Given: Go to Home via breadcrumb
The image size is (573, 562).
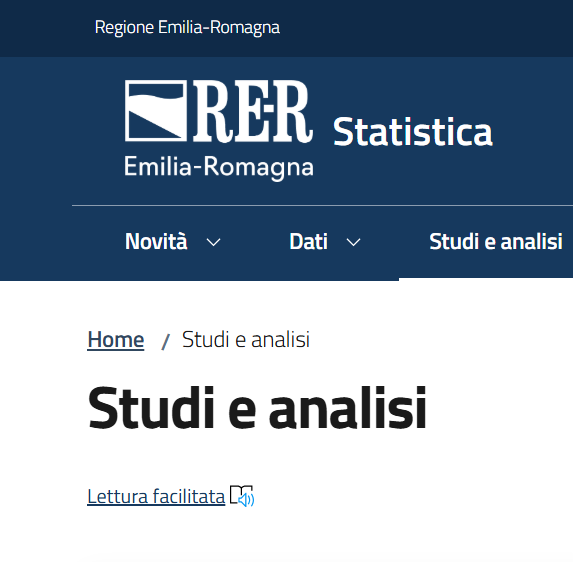Looking at the screenshot, I should tap(116, 339).
